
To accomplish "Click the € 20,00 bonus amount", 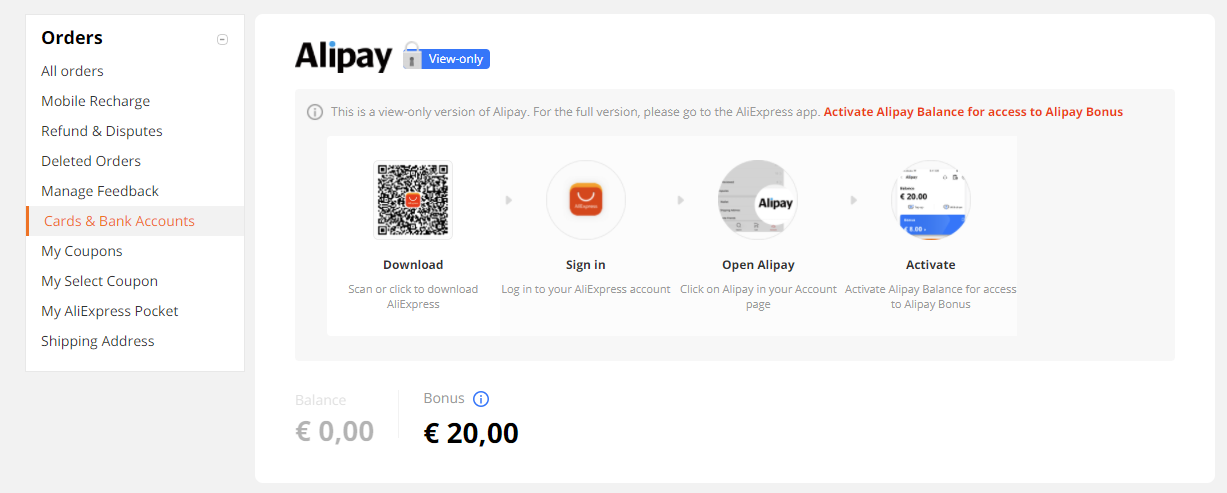I will point(471,433).
